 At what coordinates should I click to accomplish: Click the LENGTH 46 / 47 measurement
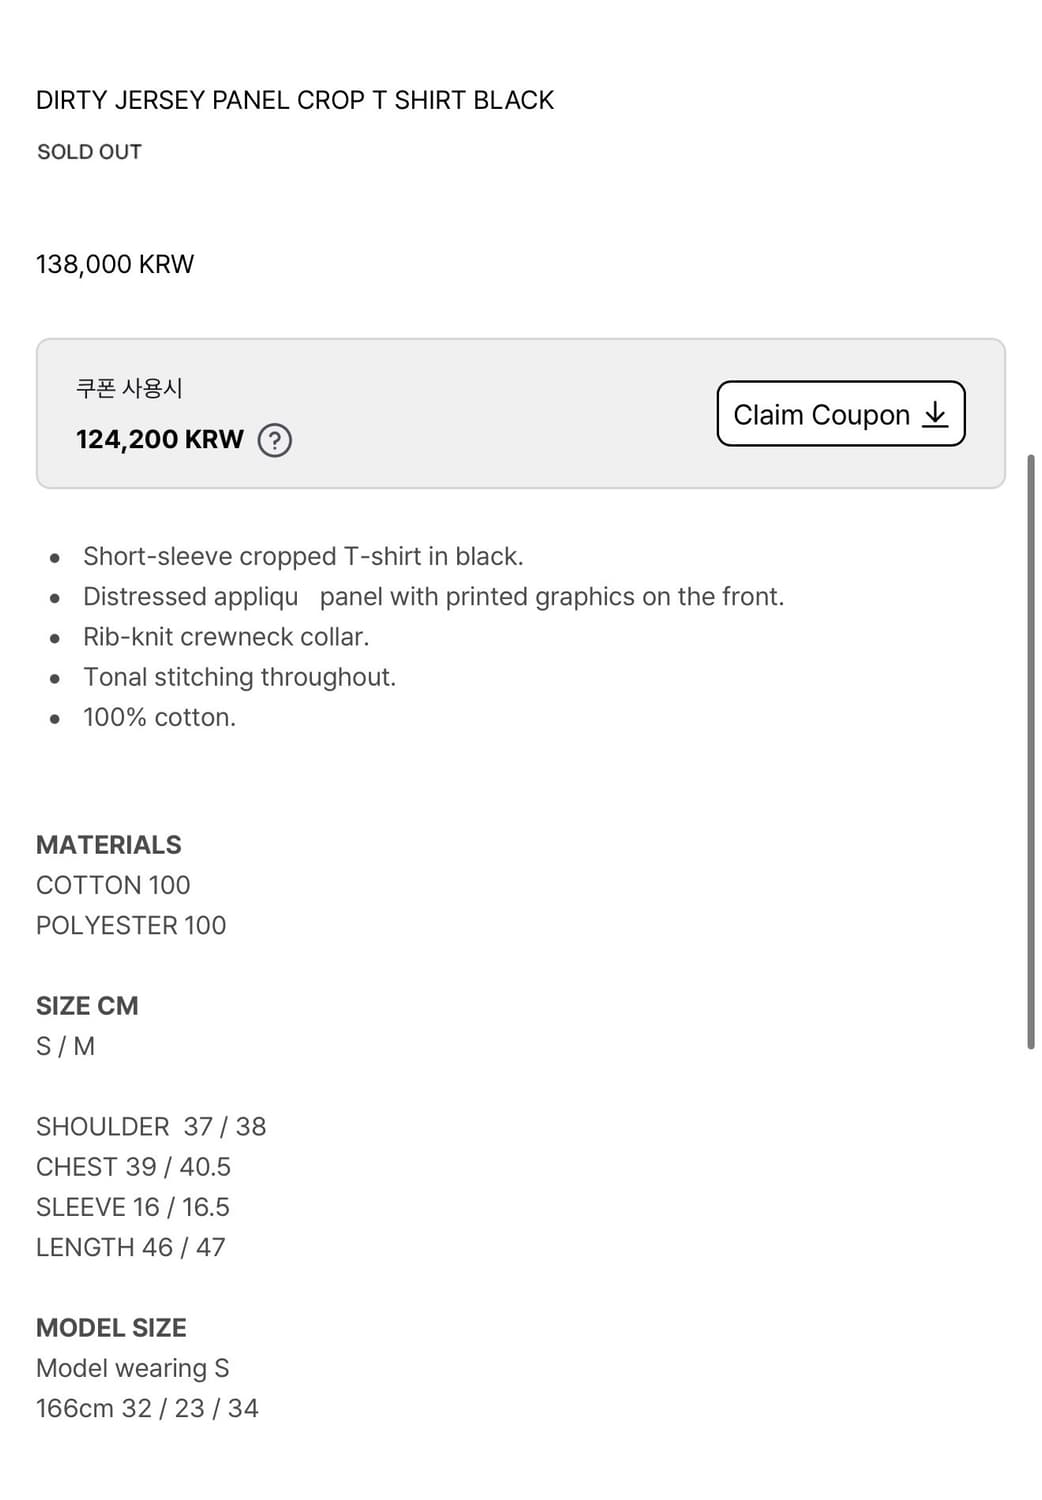coord(131,1247)
